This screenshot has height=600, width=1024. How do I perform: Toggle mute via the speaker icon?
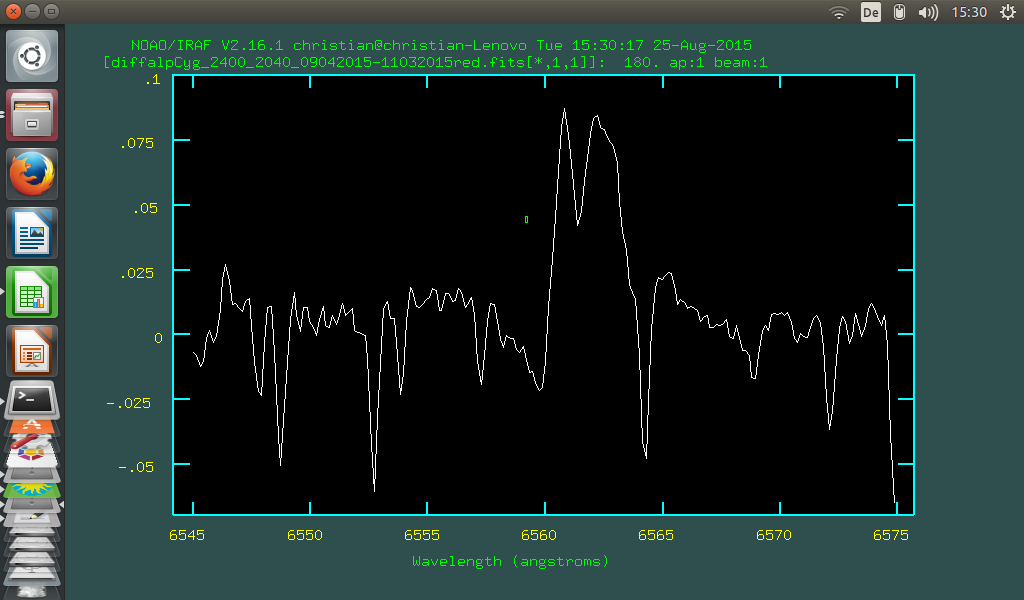pos(927,11)
